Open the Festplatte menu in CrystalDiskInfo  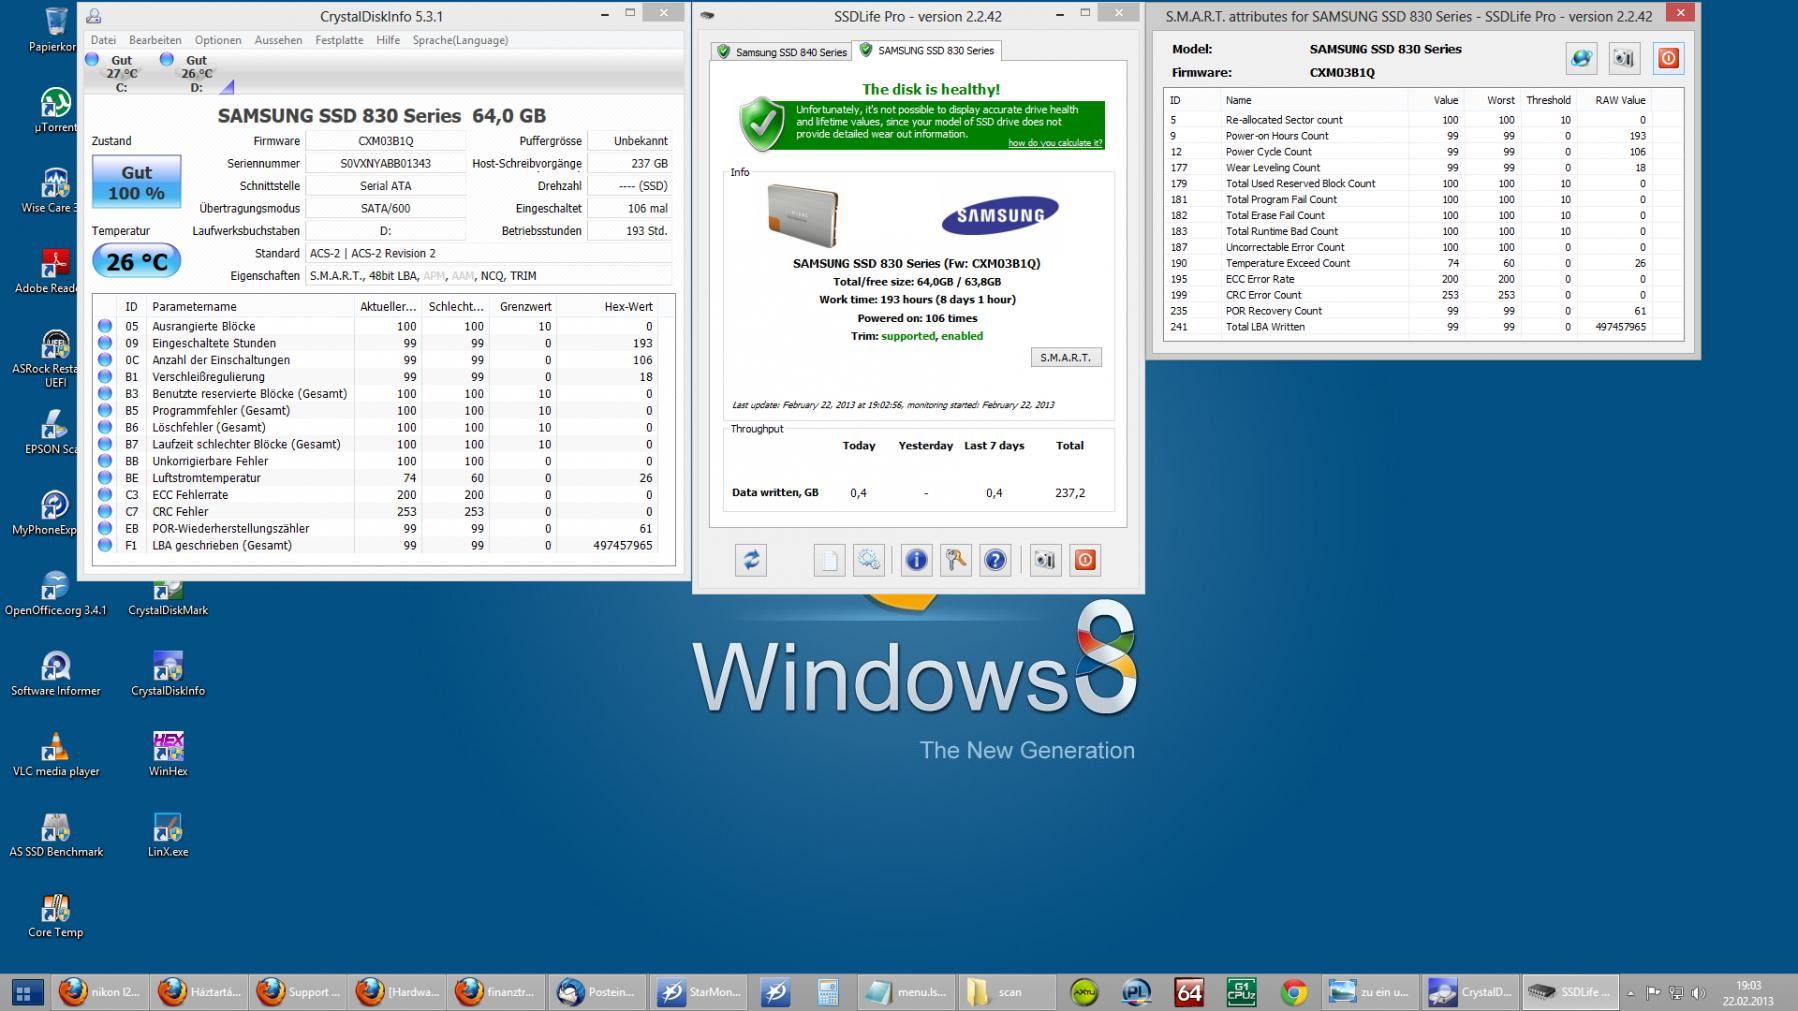coord(339,40)
